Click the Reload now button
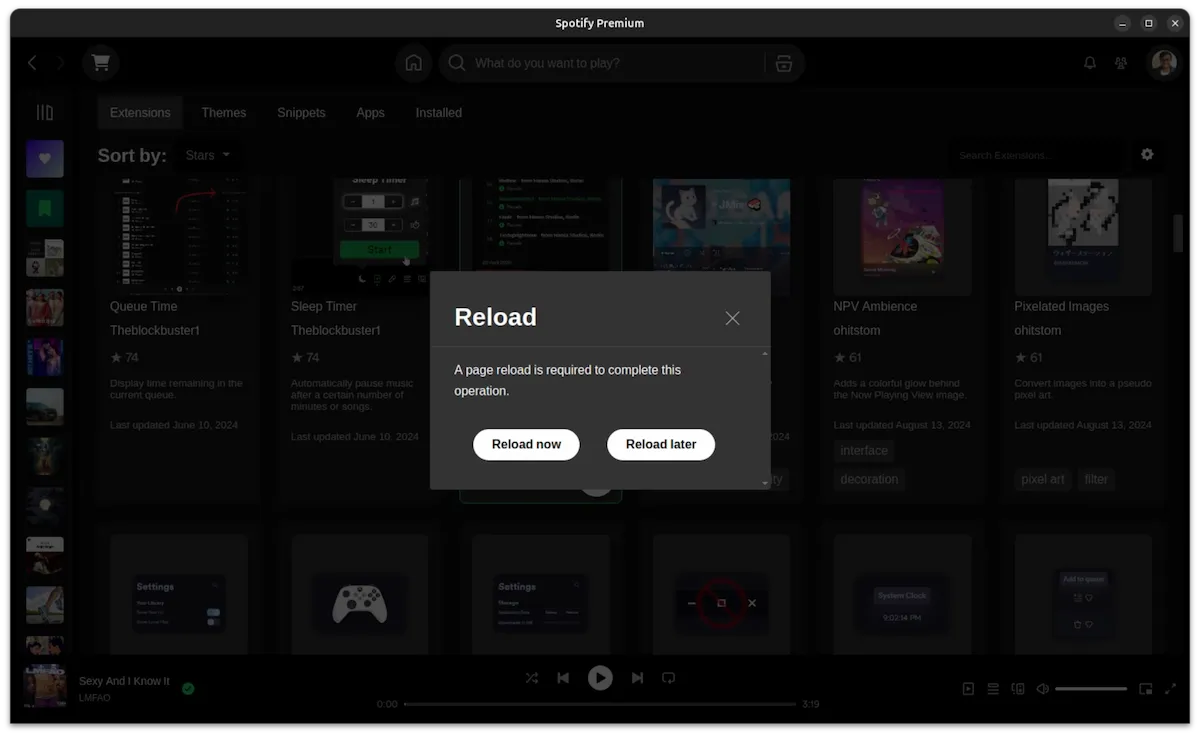1200x736 pixels. tap(526, 444)
